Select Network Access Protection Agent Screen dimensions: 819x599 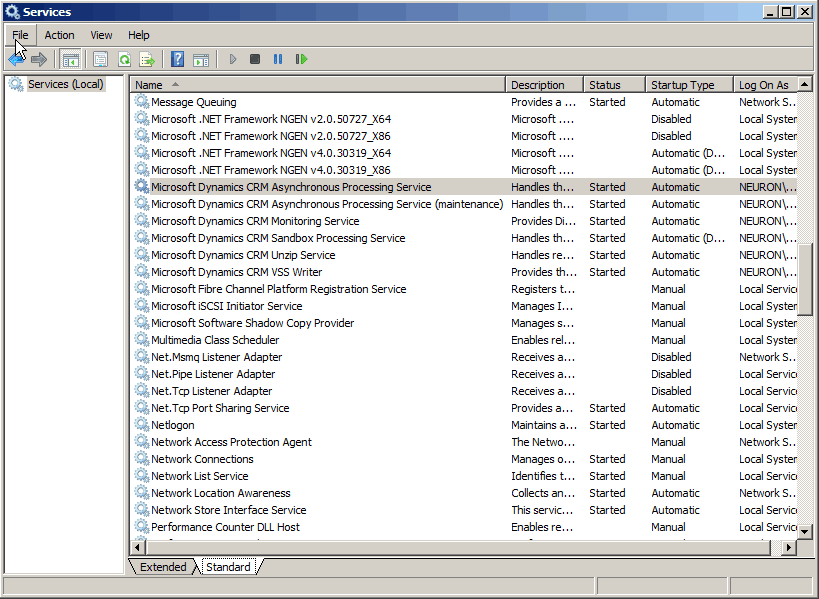click(465, 442)
